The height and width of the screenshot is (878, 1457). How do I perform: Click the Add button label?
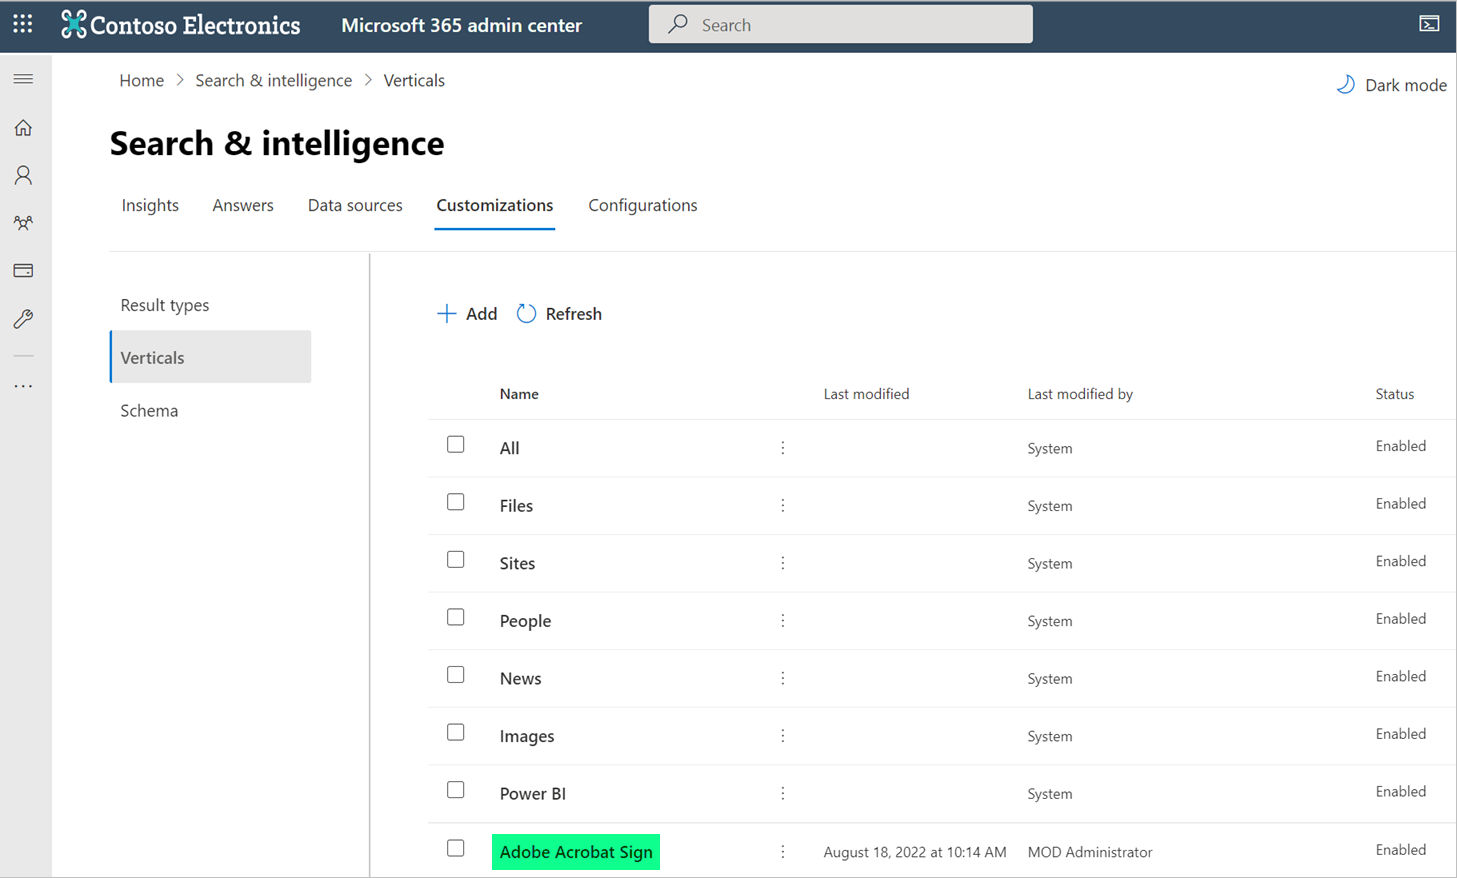pyautogui.click(x=482, y=314)
